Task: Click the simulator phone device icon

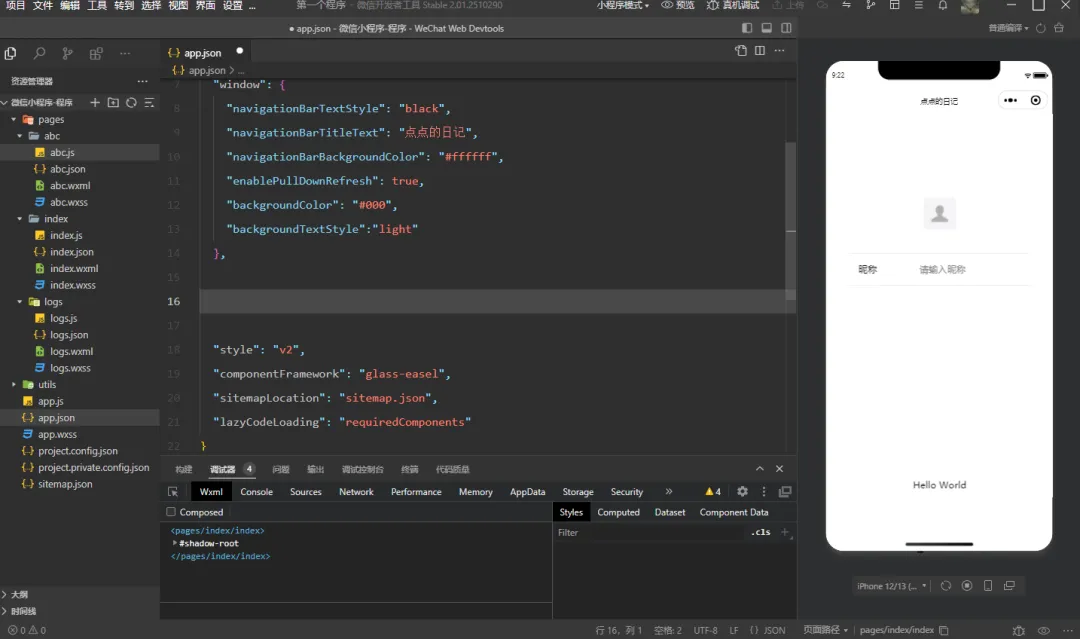Action: 988,585
